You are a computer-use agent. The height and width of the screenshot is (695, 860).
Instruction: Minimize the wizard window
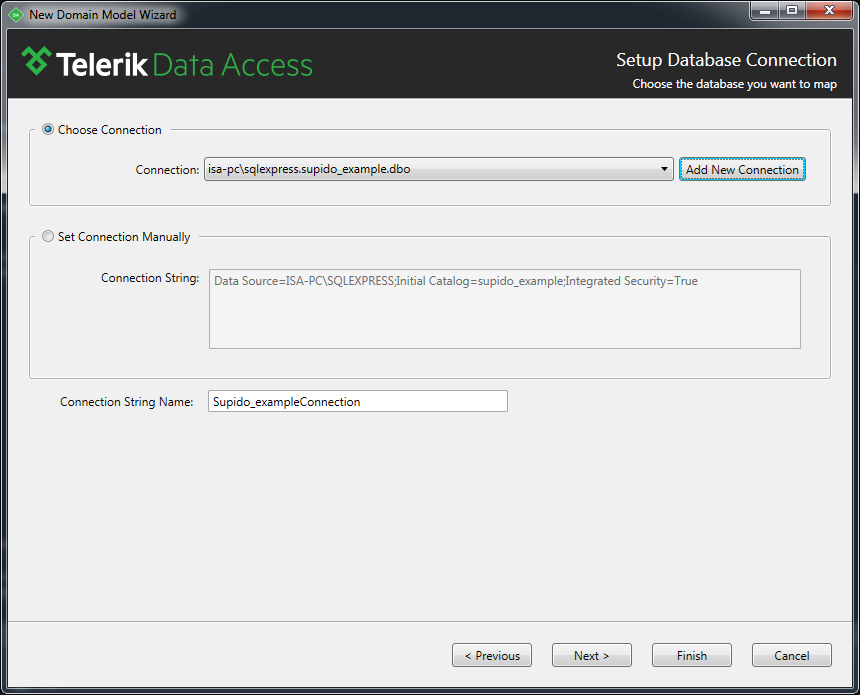click(765, 10)
